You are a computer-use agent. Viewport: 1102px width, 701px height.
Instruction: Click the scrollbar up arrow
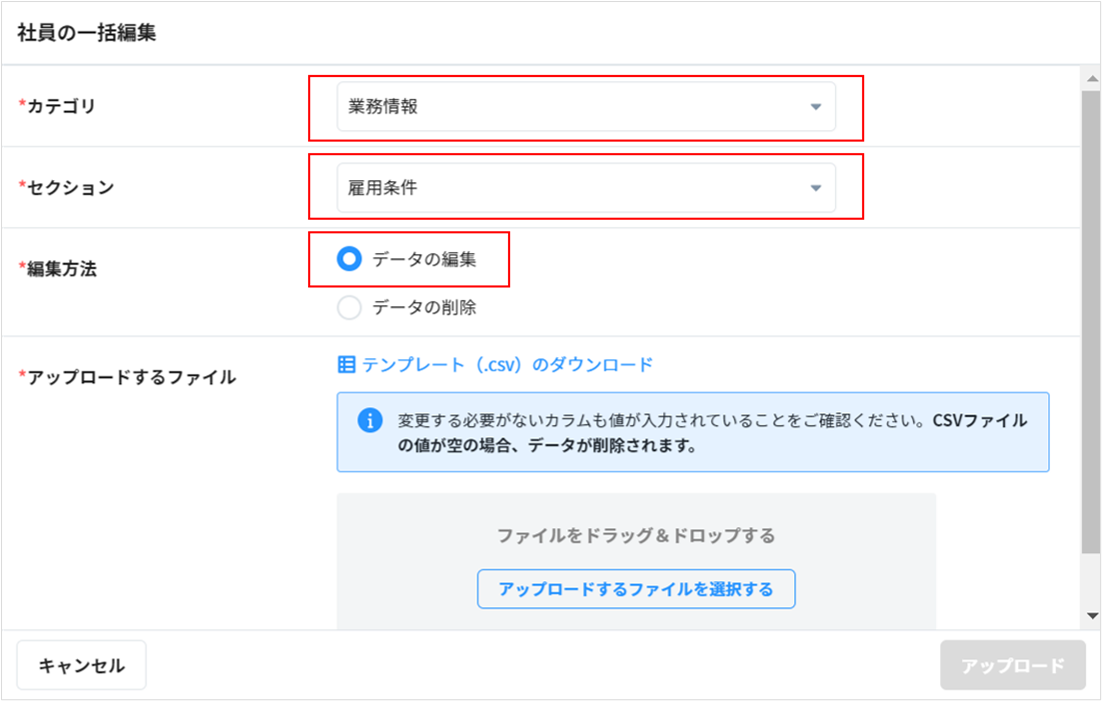coord(1091,78)
